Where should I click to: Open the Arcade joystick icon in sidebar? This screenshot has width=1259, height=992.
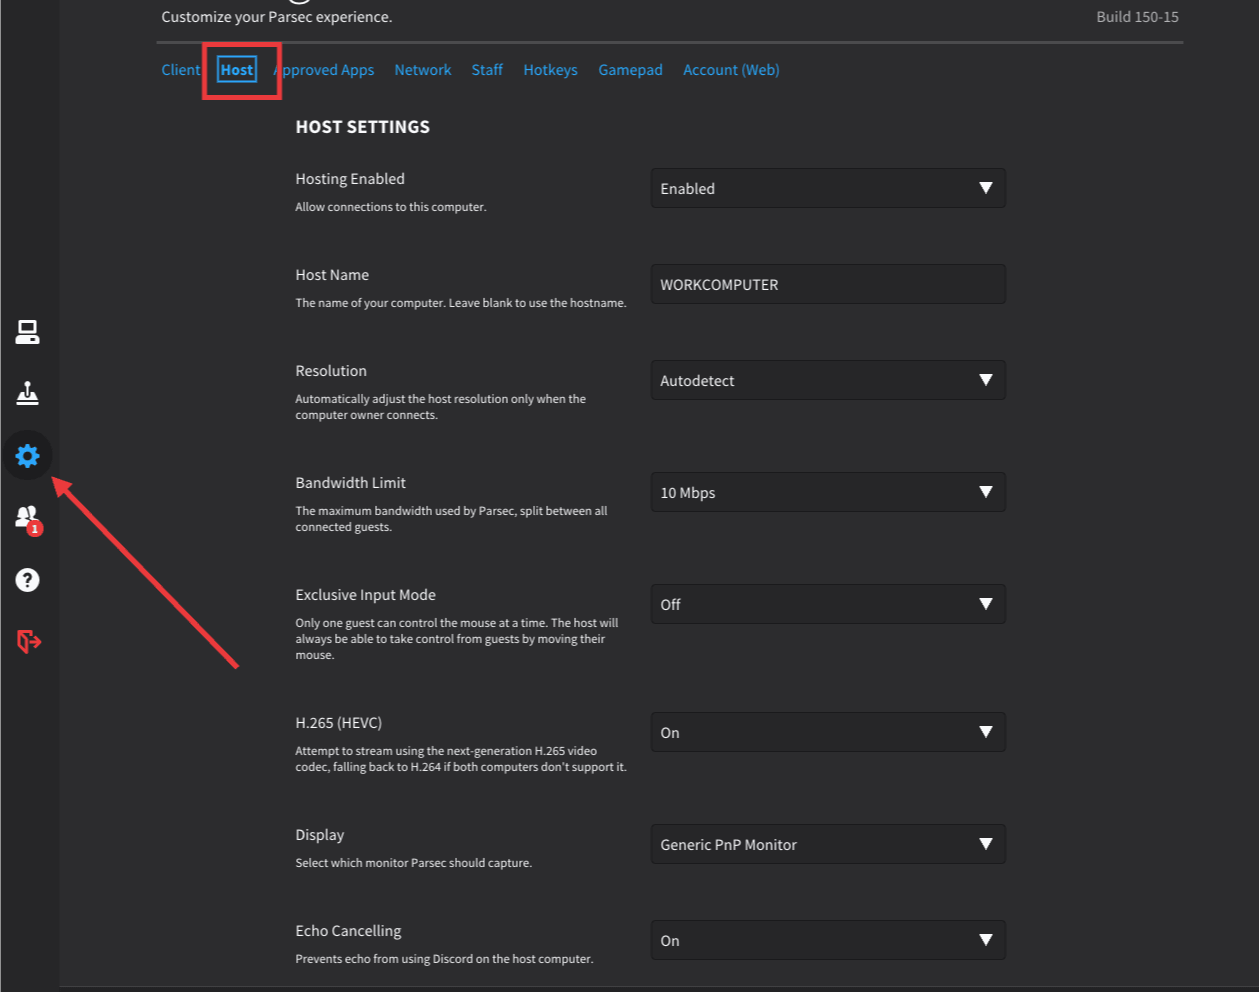(27, 394)
